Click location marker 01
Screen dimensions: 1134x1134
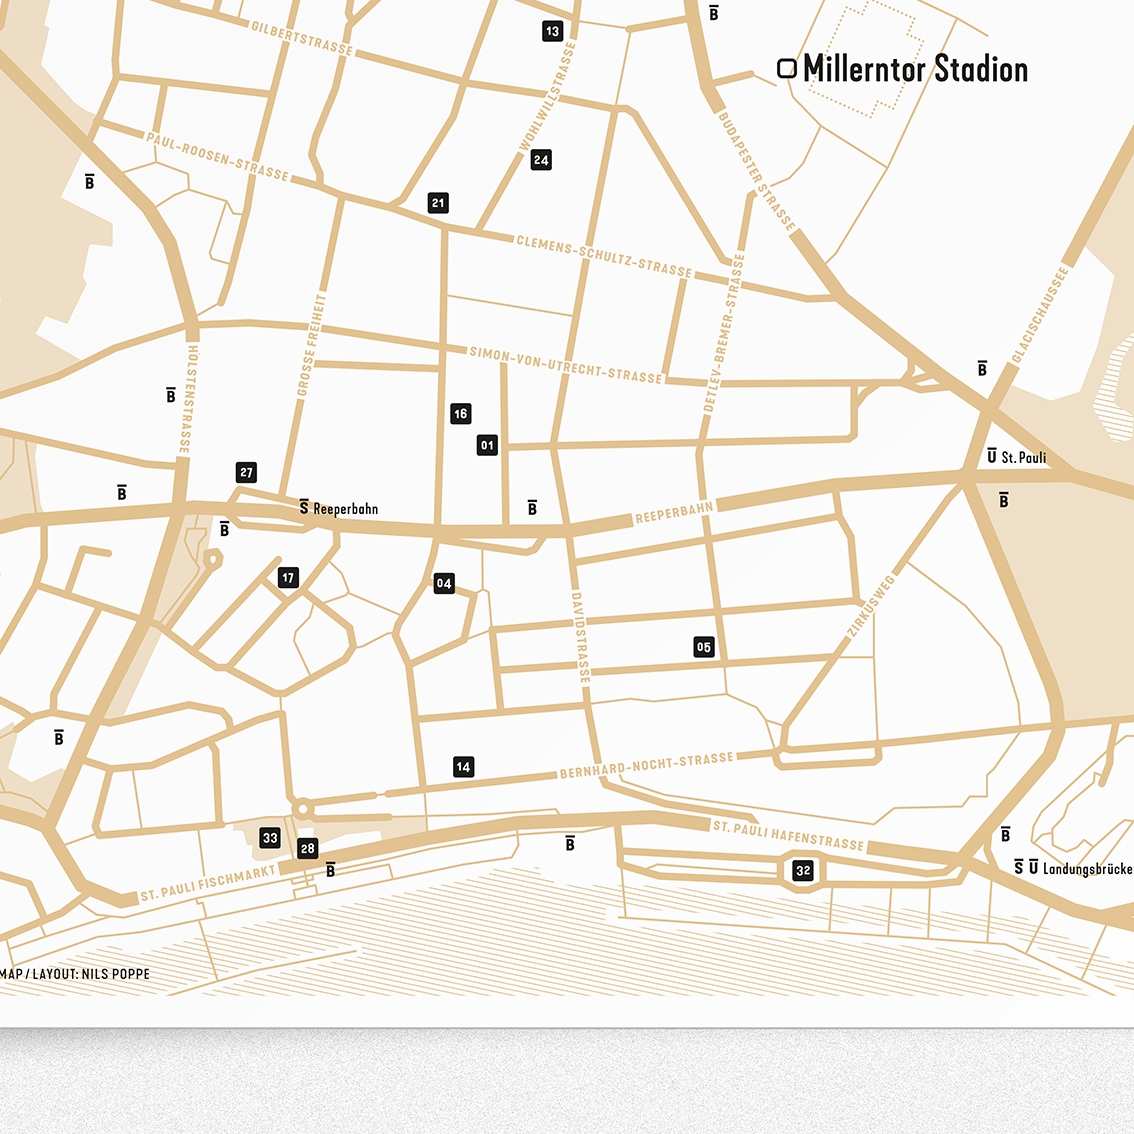point(487,446)
